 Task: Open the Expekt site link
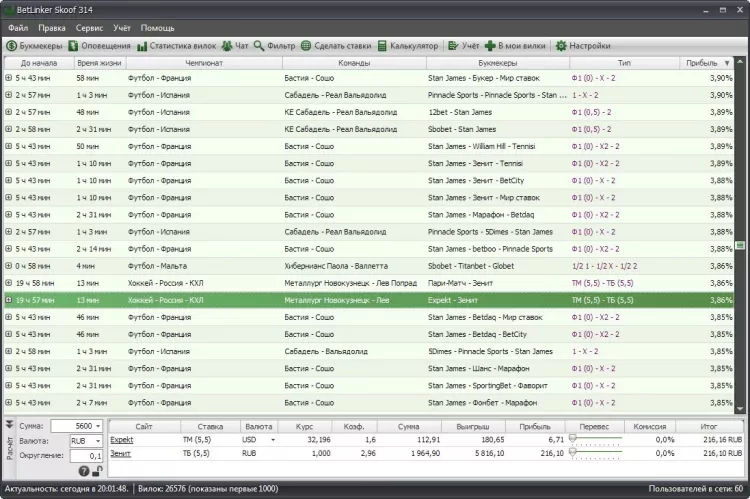pos(121,440)
